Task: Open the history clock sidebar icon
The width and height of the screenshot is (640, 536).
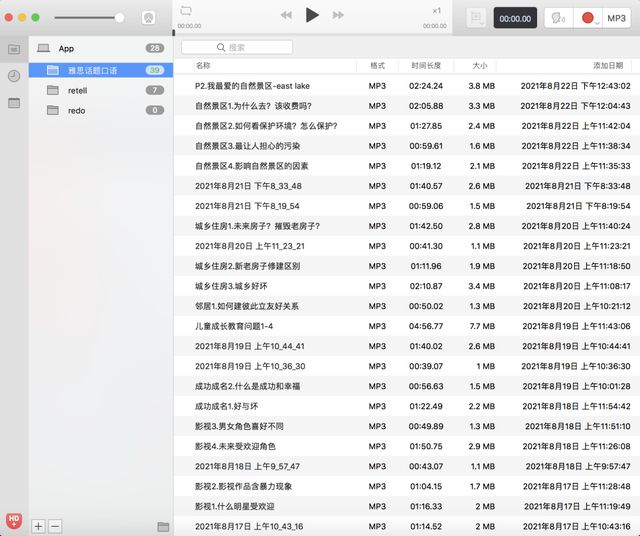Action: pos(14,76)
